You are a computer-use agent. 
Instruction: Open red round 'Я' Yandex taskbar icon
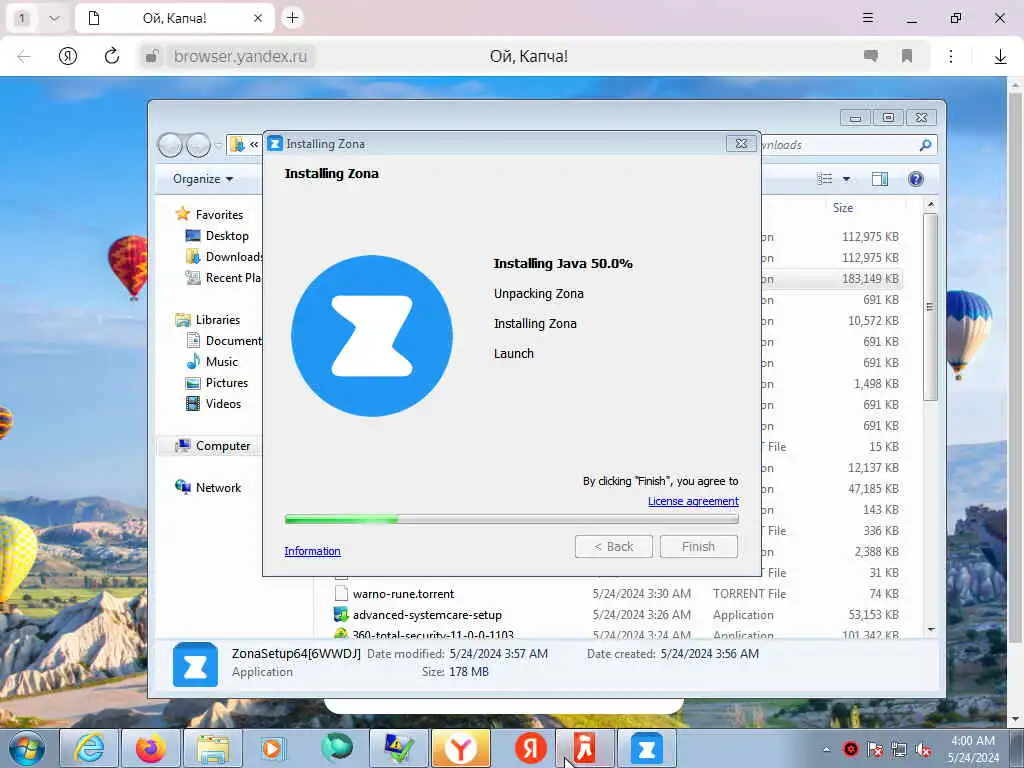(530, 748)
